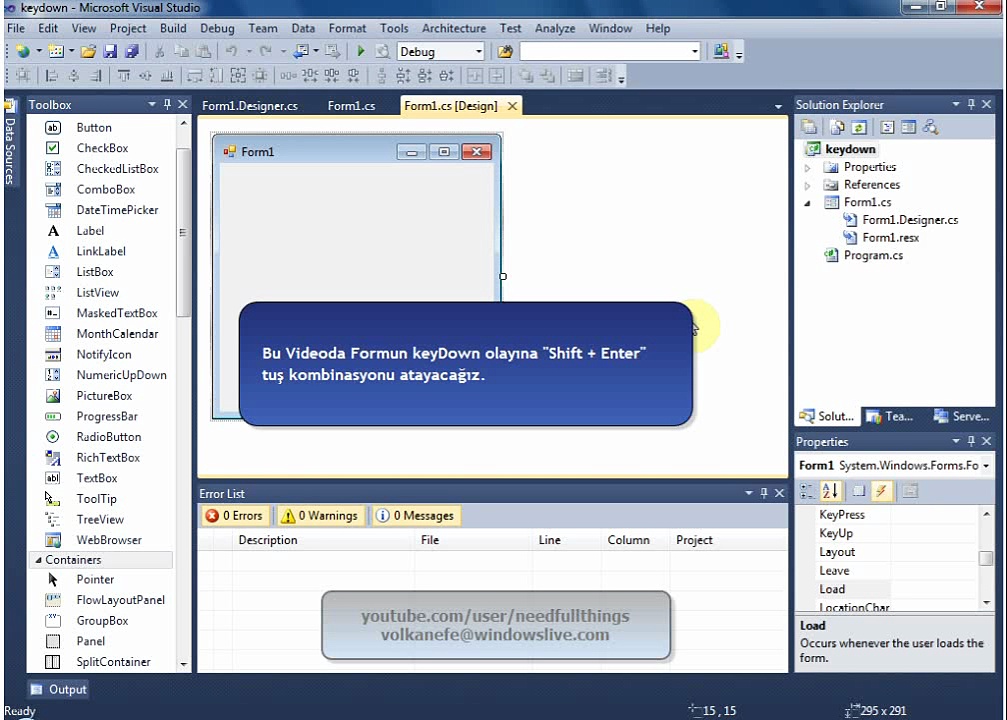Image resolution: width=1007 pixels, height=720 pixels.
Task: Select the KeyPress event in Properties
Action: [x=842, y=515]
